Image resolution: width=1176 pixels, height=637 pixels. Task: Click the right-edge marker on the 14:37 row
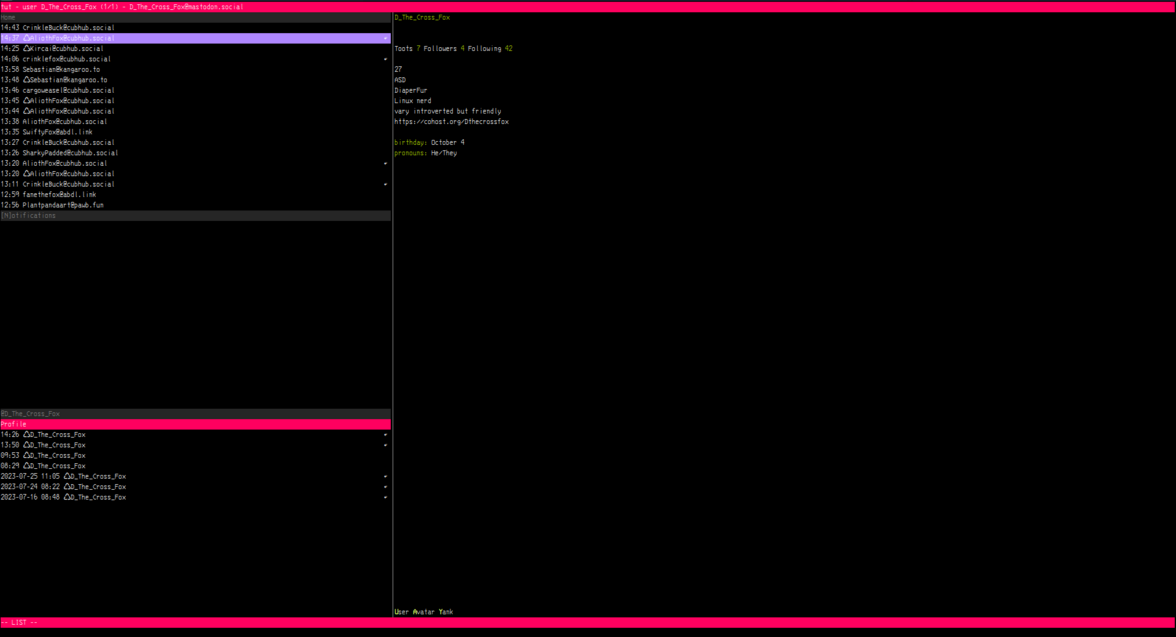(386, 38)
